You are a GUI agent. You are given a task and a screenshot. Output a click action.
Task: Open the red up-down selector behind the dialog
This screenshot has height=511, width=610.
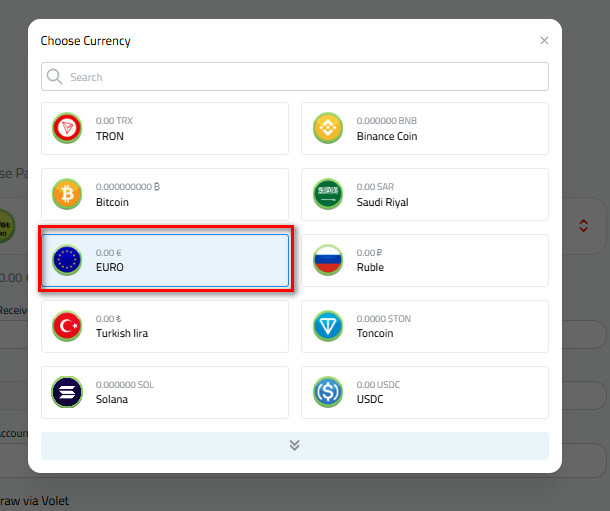pyautogui.click(x=583, y=226)
